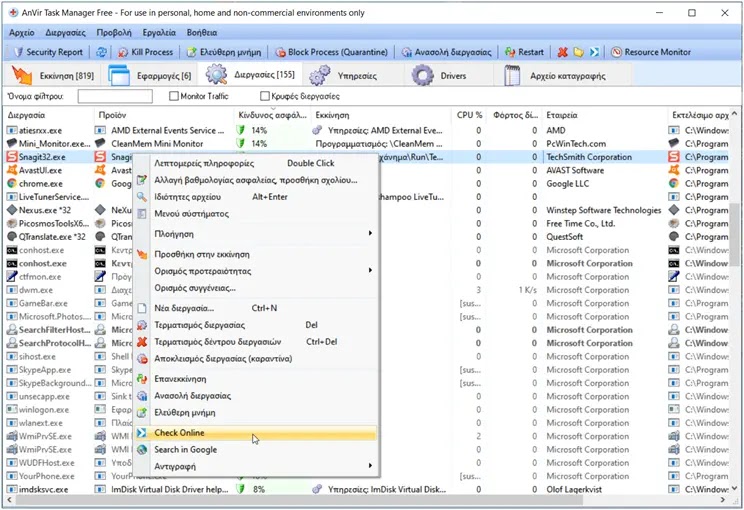Click Winstep Software Technologies company cell

click(x=604, y=210)
